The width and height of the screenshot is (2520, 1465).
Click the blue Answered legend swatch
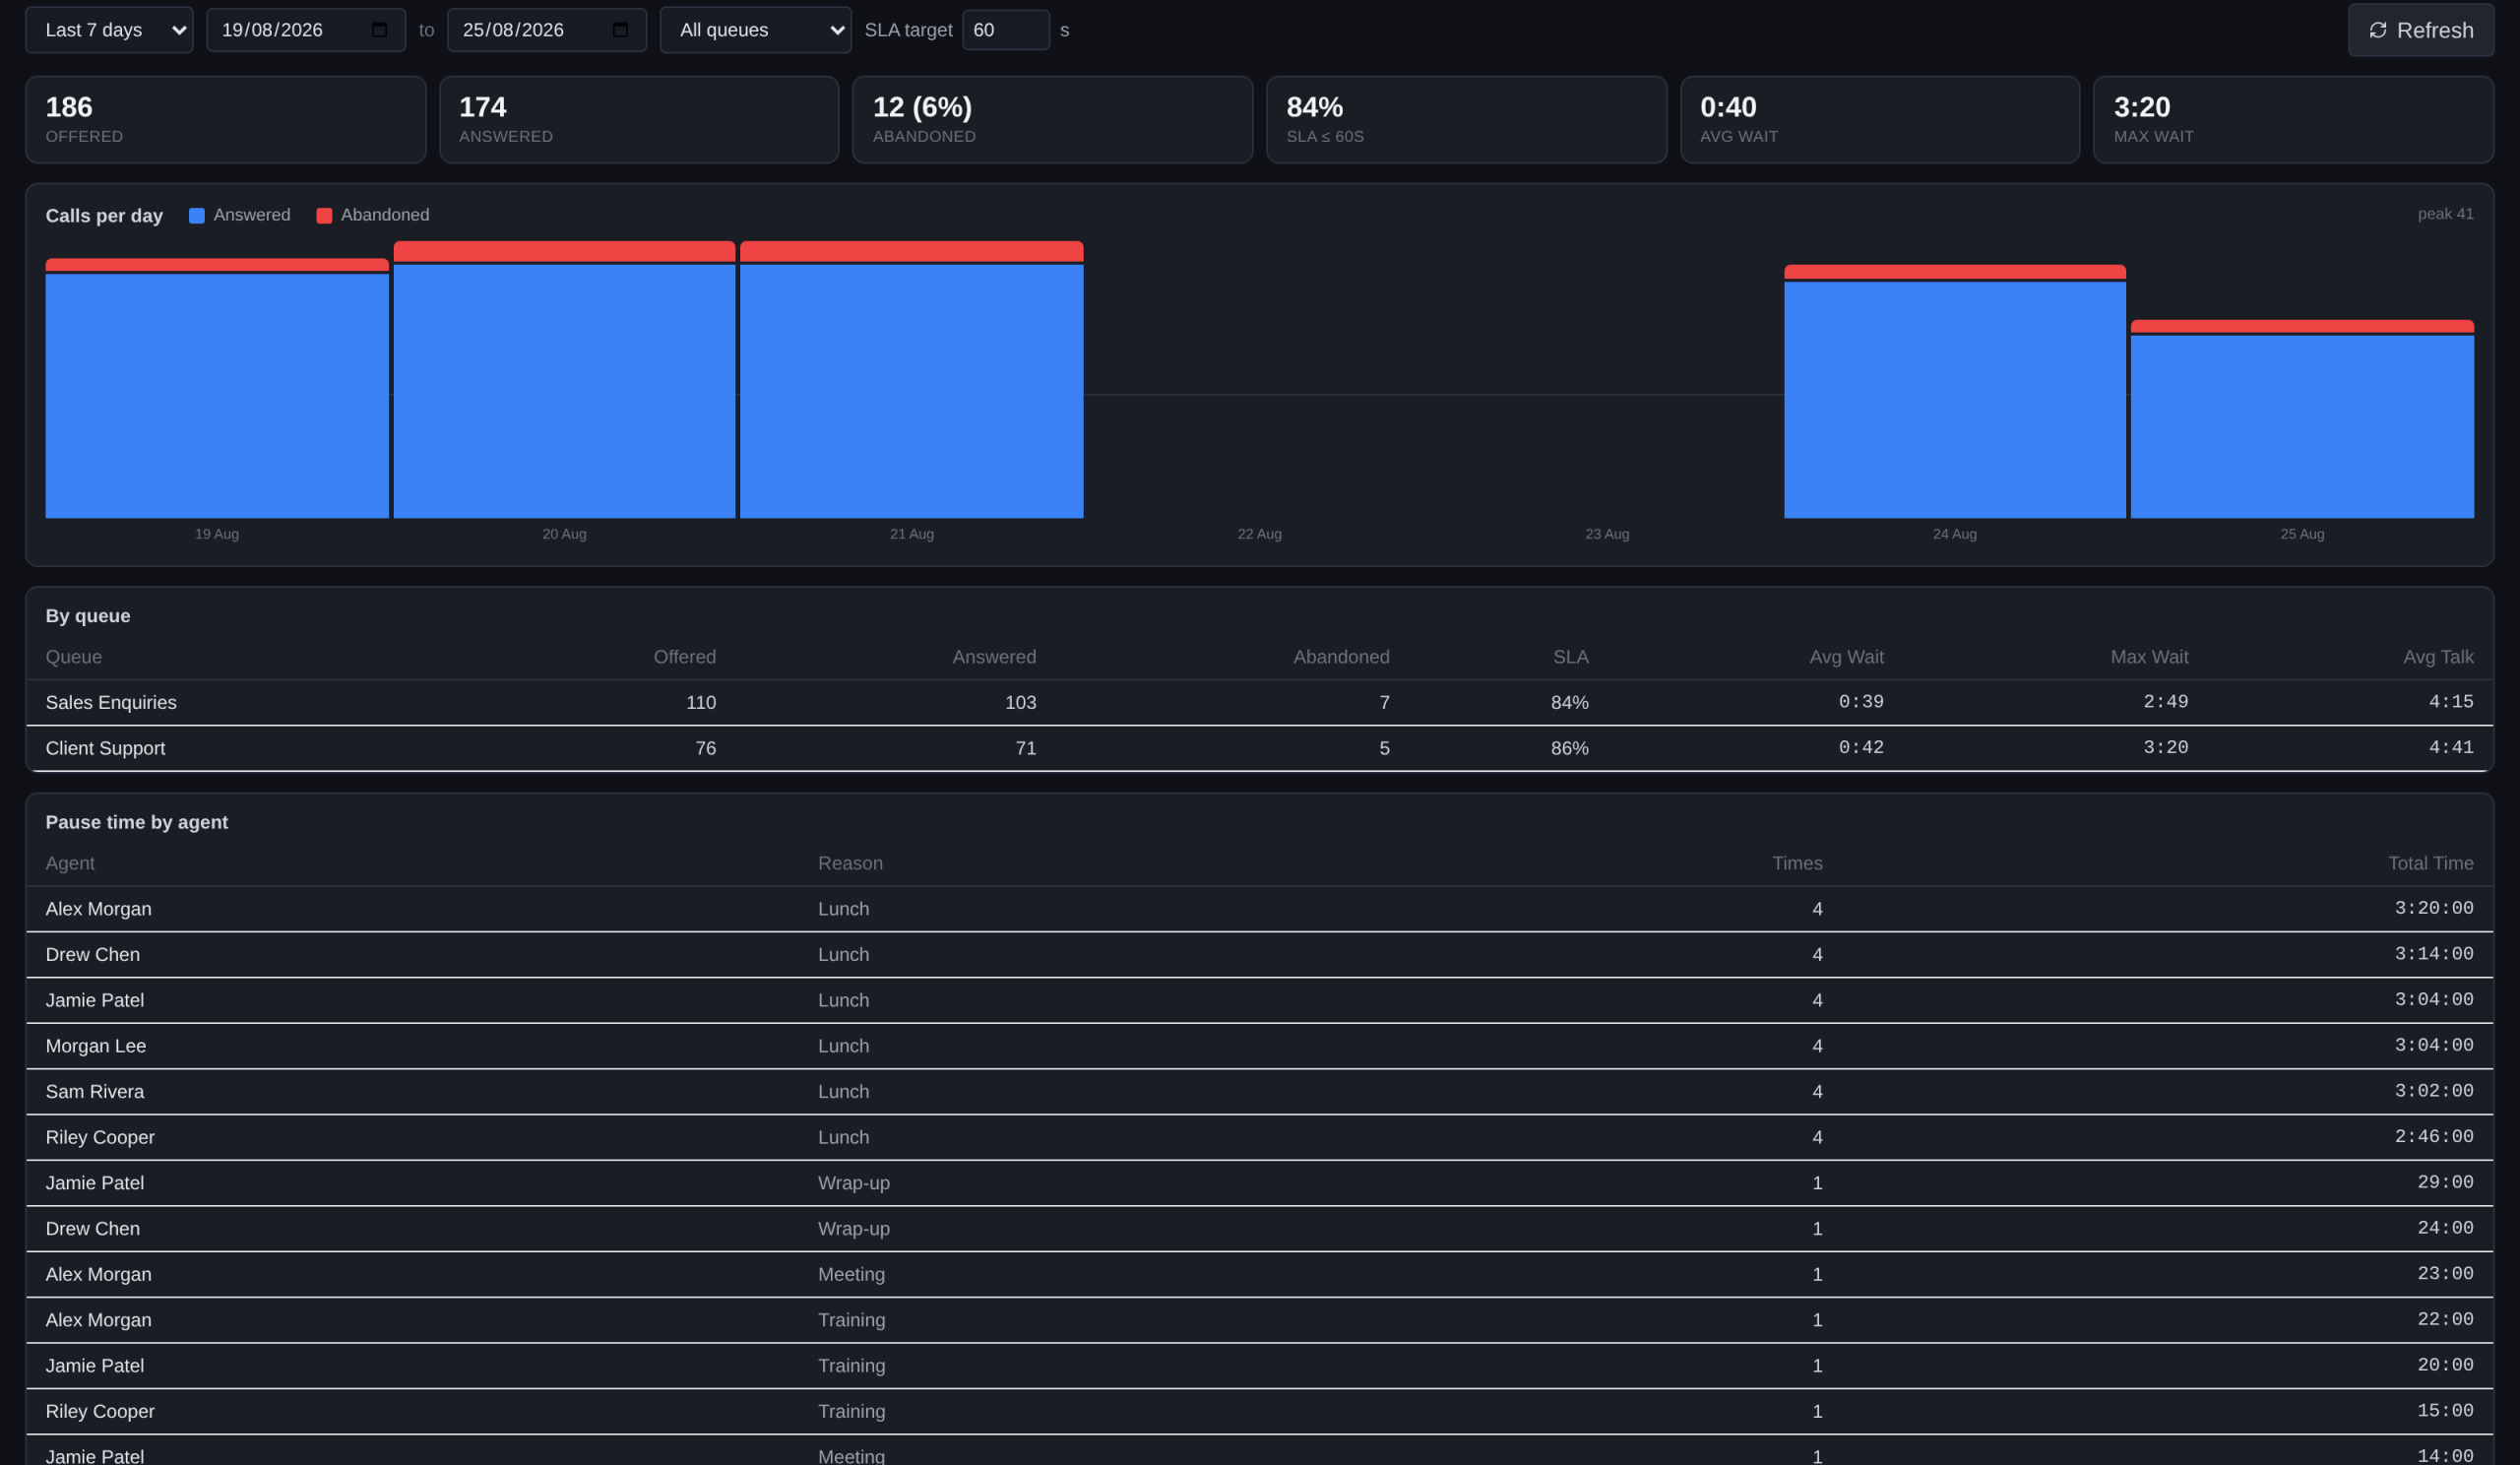197,215
